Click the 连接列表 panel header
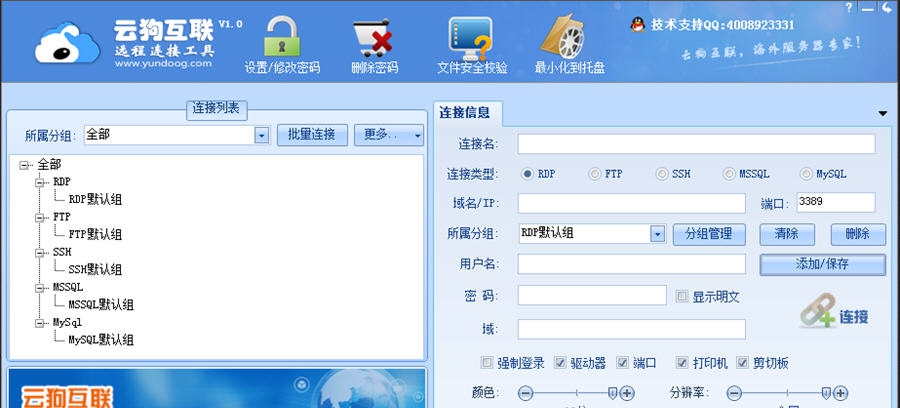 (216, 108)
